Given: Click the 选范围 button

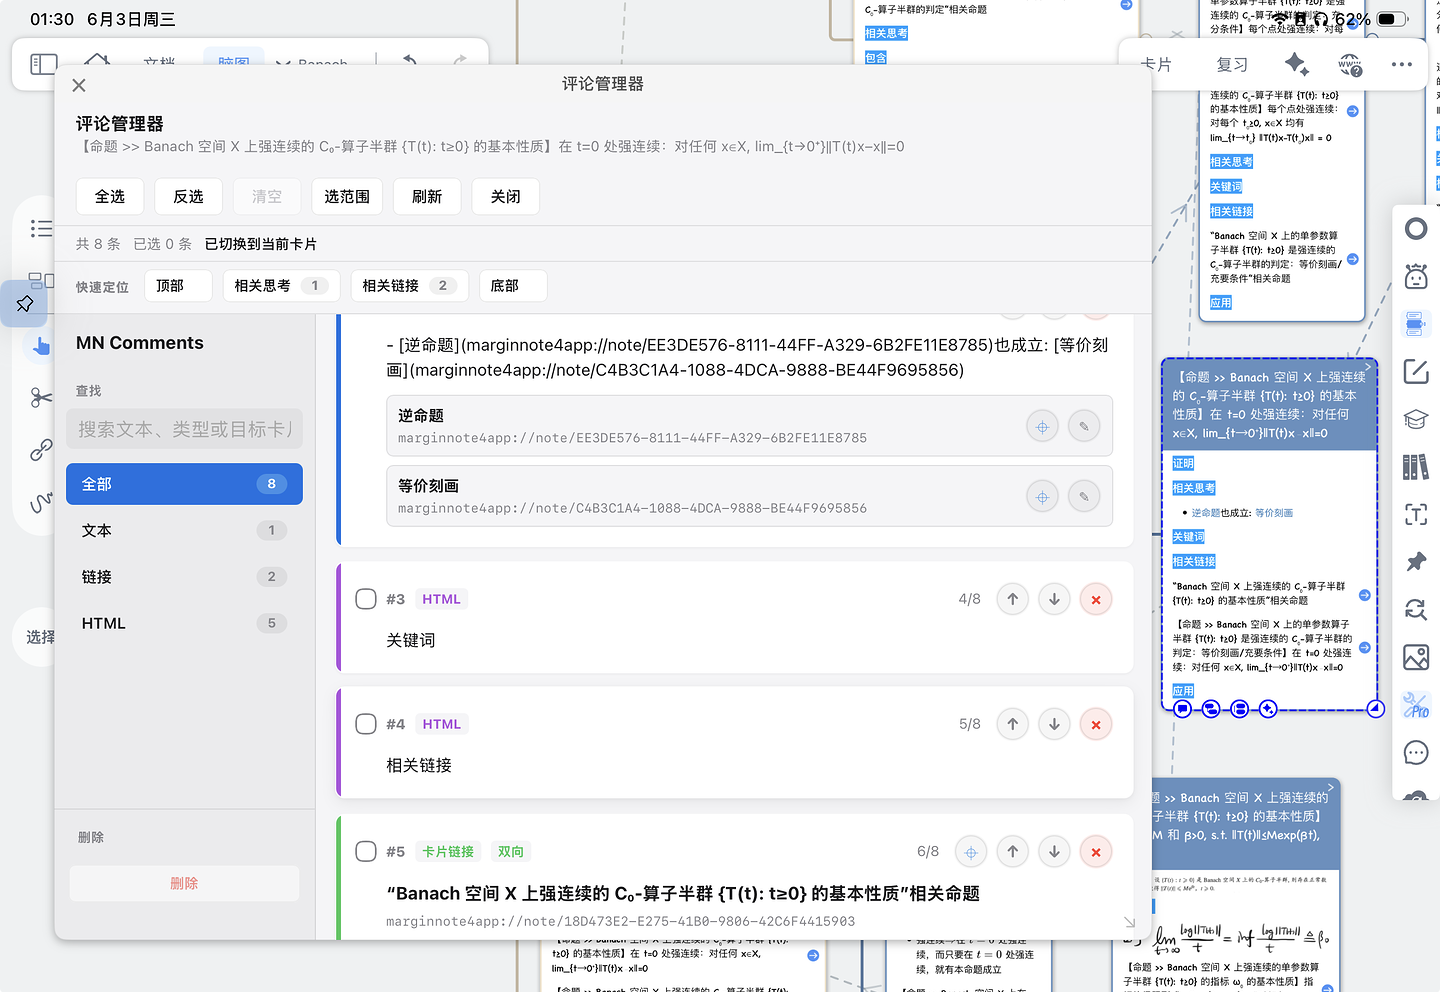Looking at the screenshot, I should (x=347, y=197).
